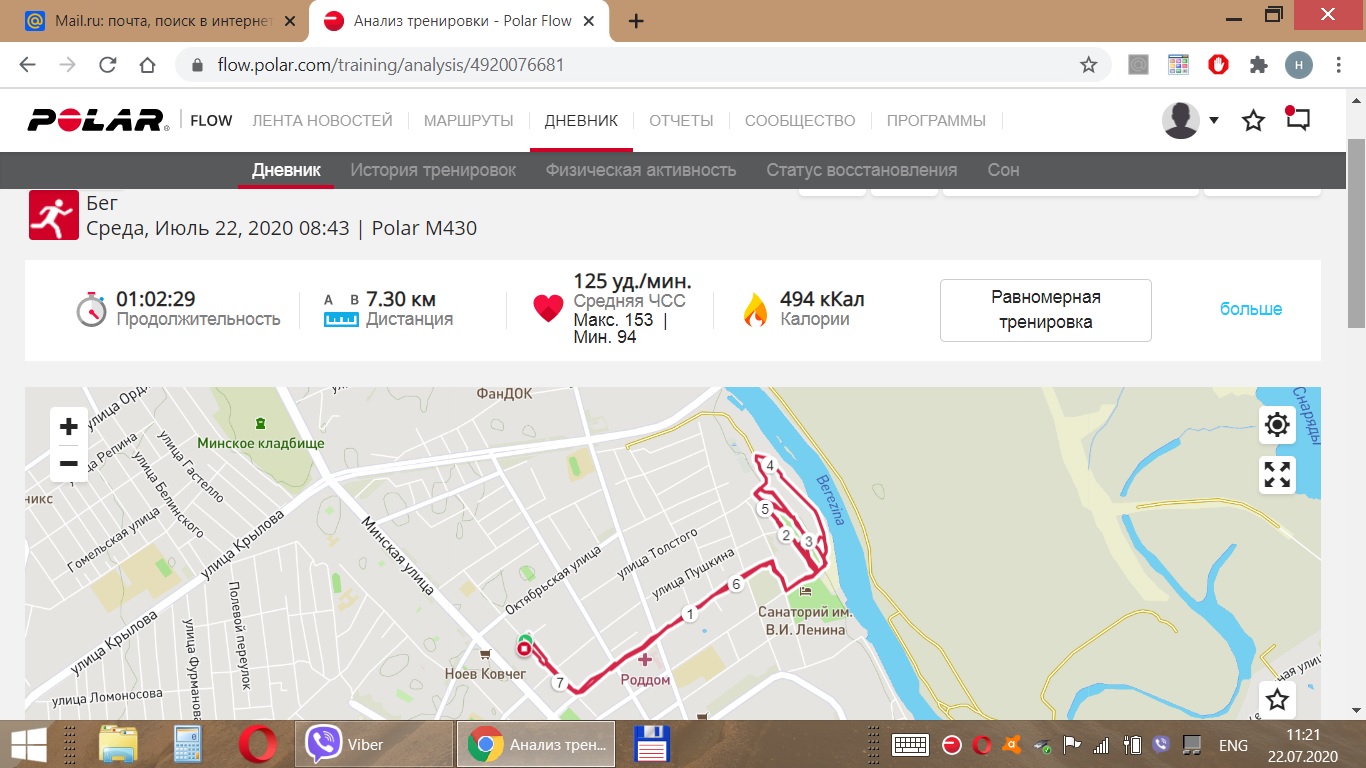The height and width of the screenshot is (768, 1366).
Task: Open the notifications chat icon
Action: click(1297, 120)
